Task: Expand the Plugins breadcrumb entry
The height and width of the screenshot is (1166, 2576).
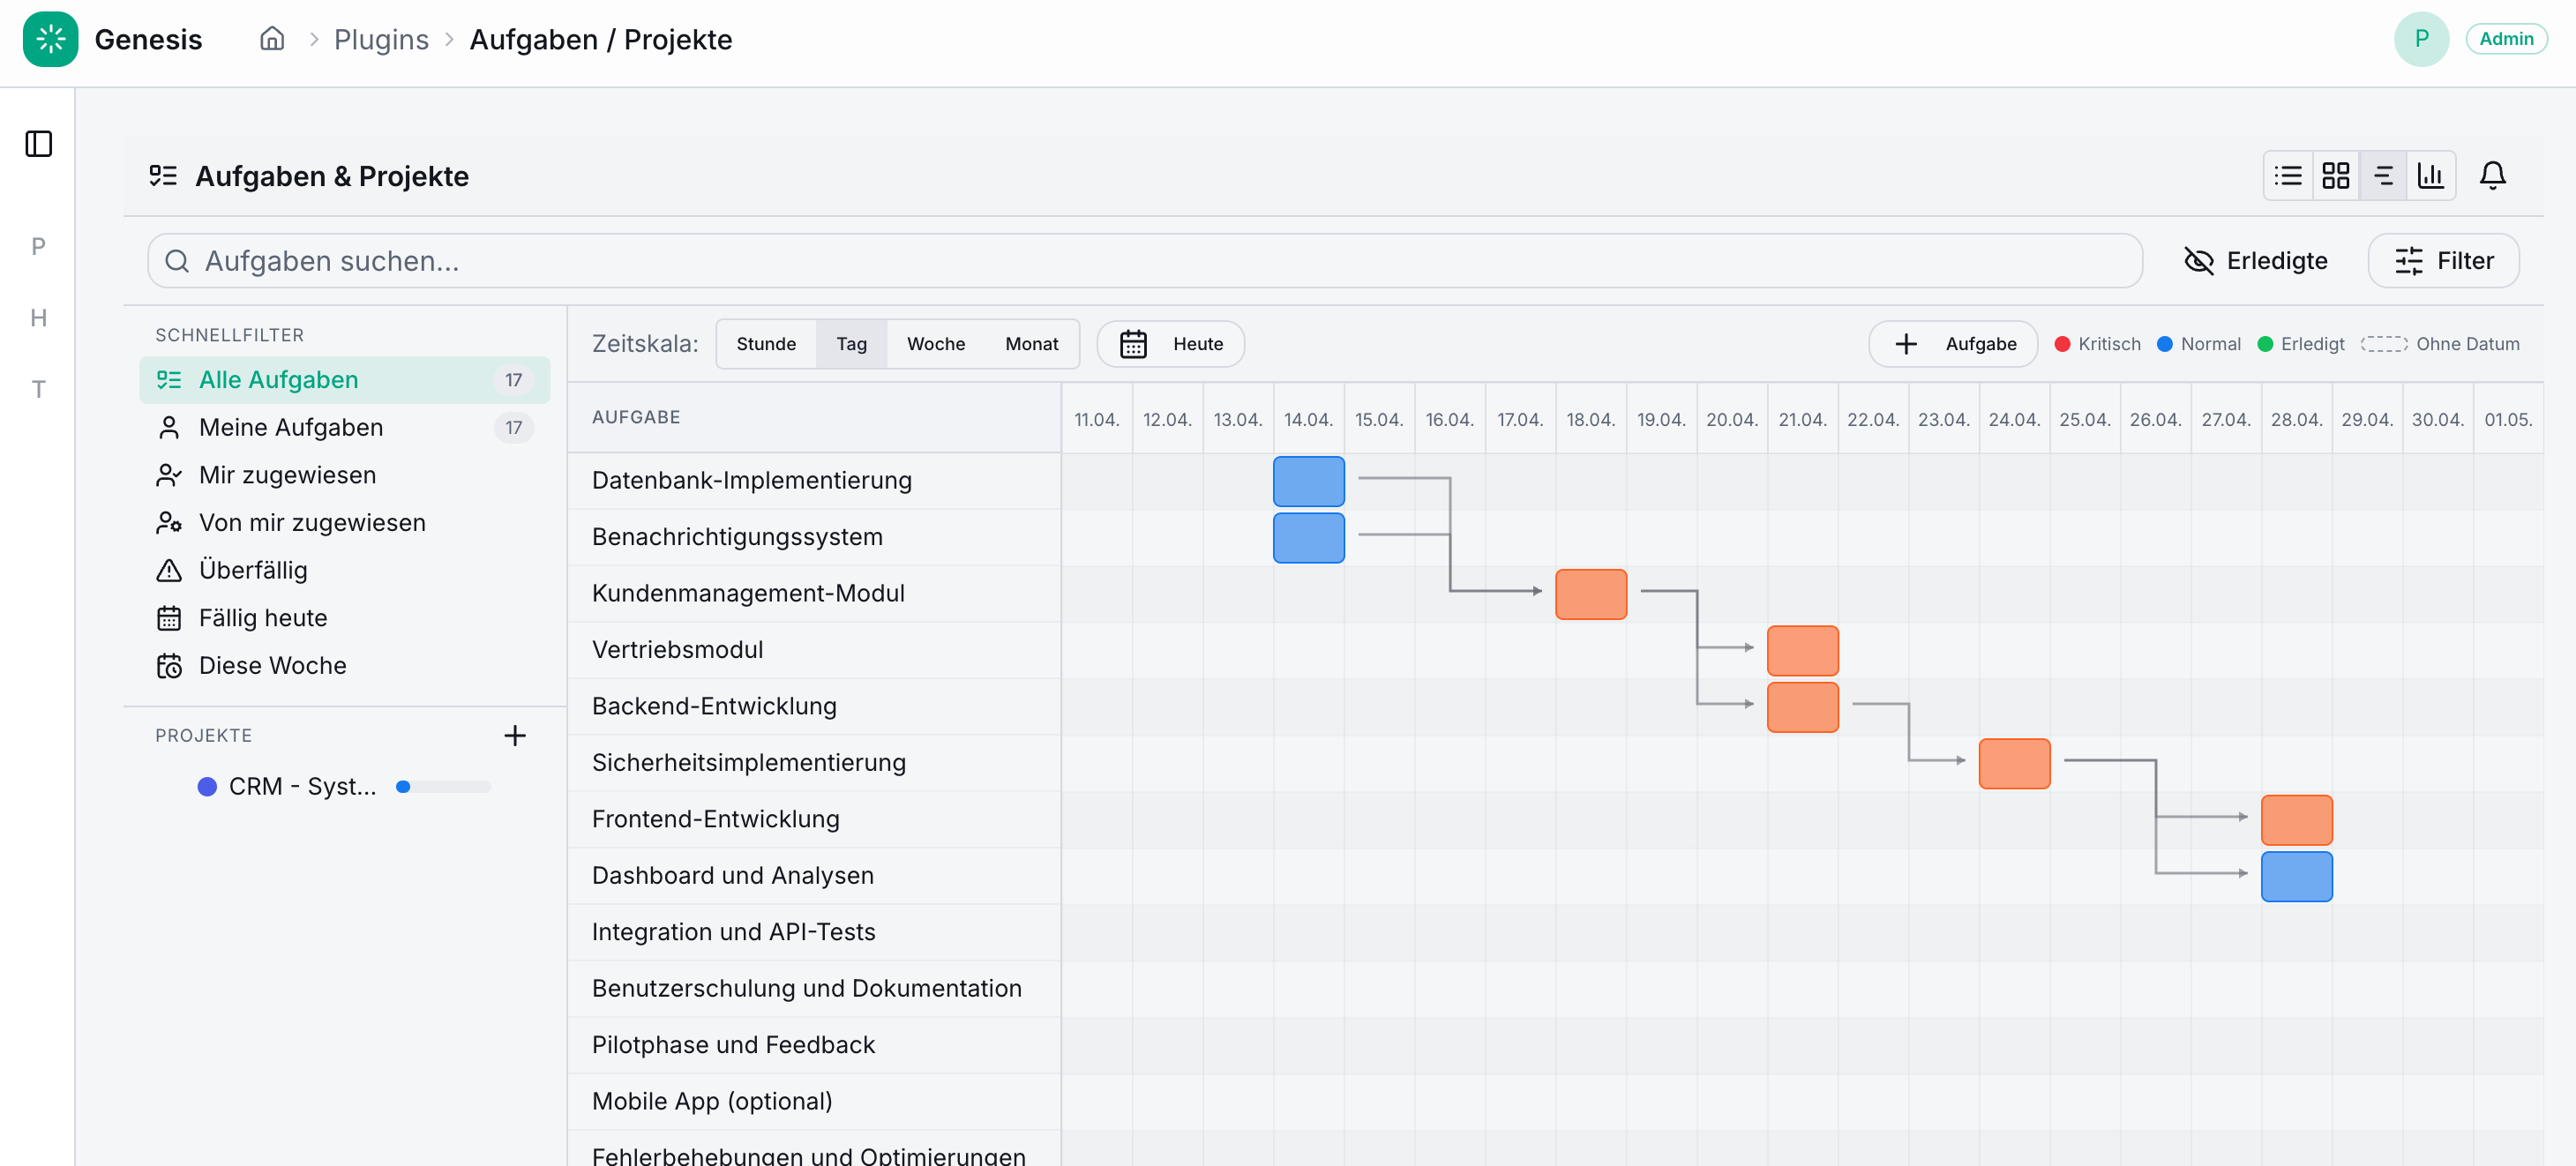Action: tap(381, 39)
